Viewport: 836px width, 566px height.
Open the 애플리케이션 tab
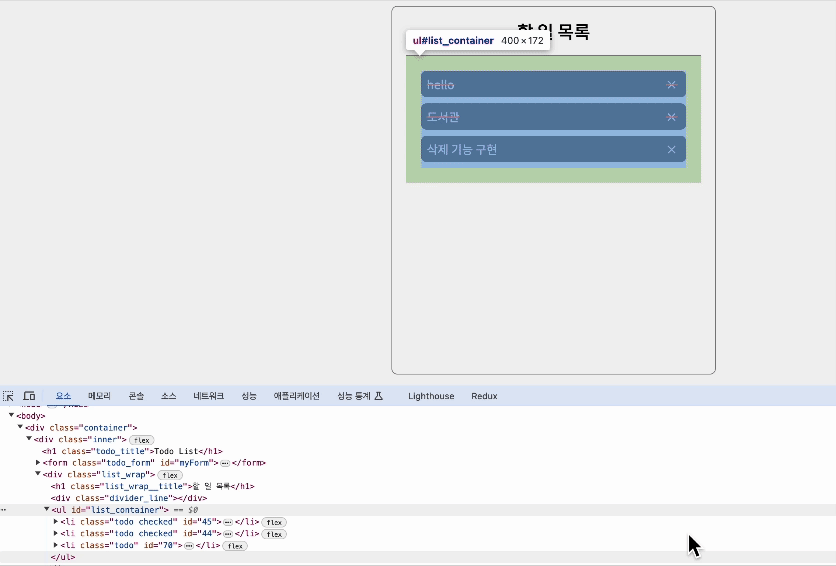(x=296, y=396)
